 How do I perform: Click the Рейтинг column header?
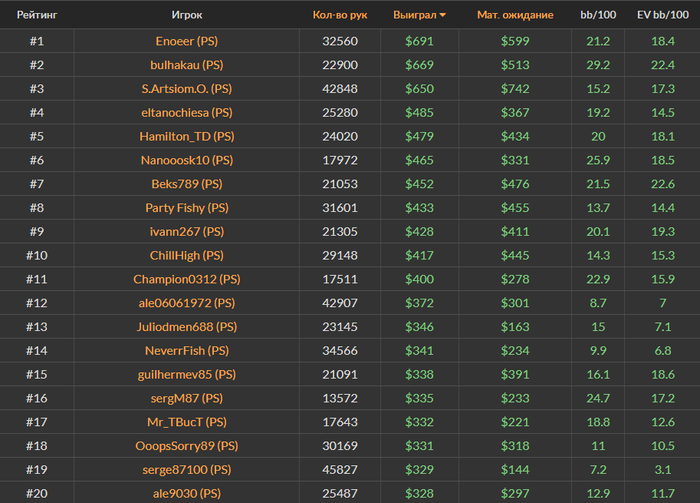click(37, 15)
